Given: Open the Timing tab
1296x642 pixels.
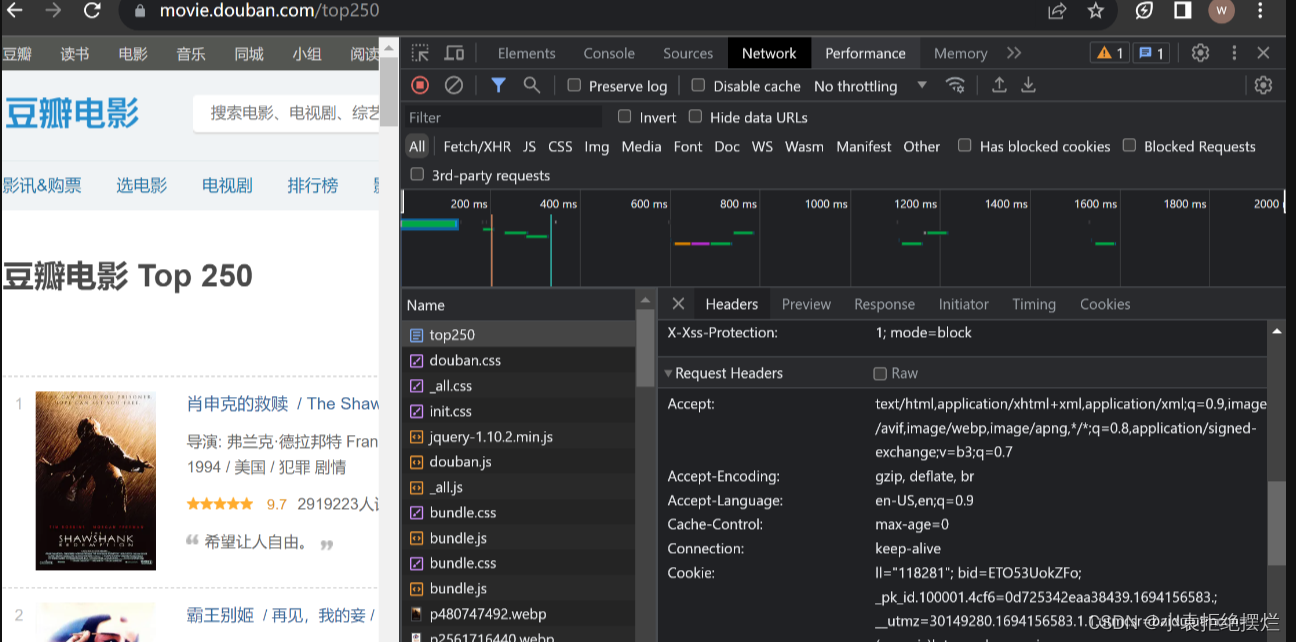Looking at the screenshot, I should point(1033,304).
